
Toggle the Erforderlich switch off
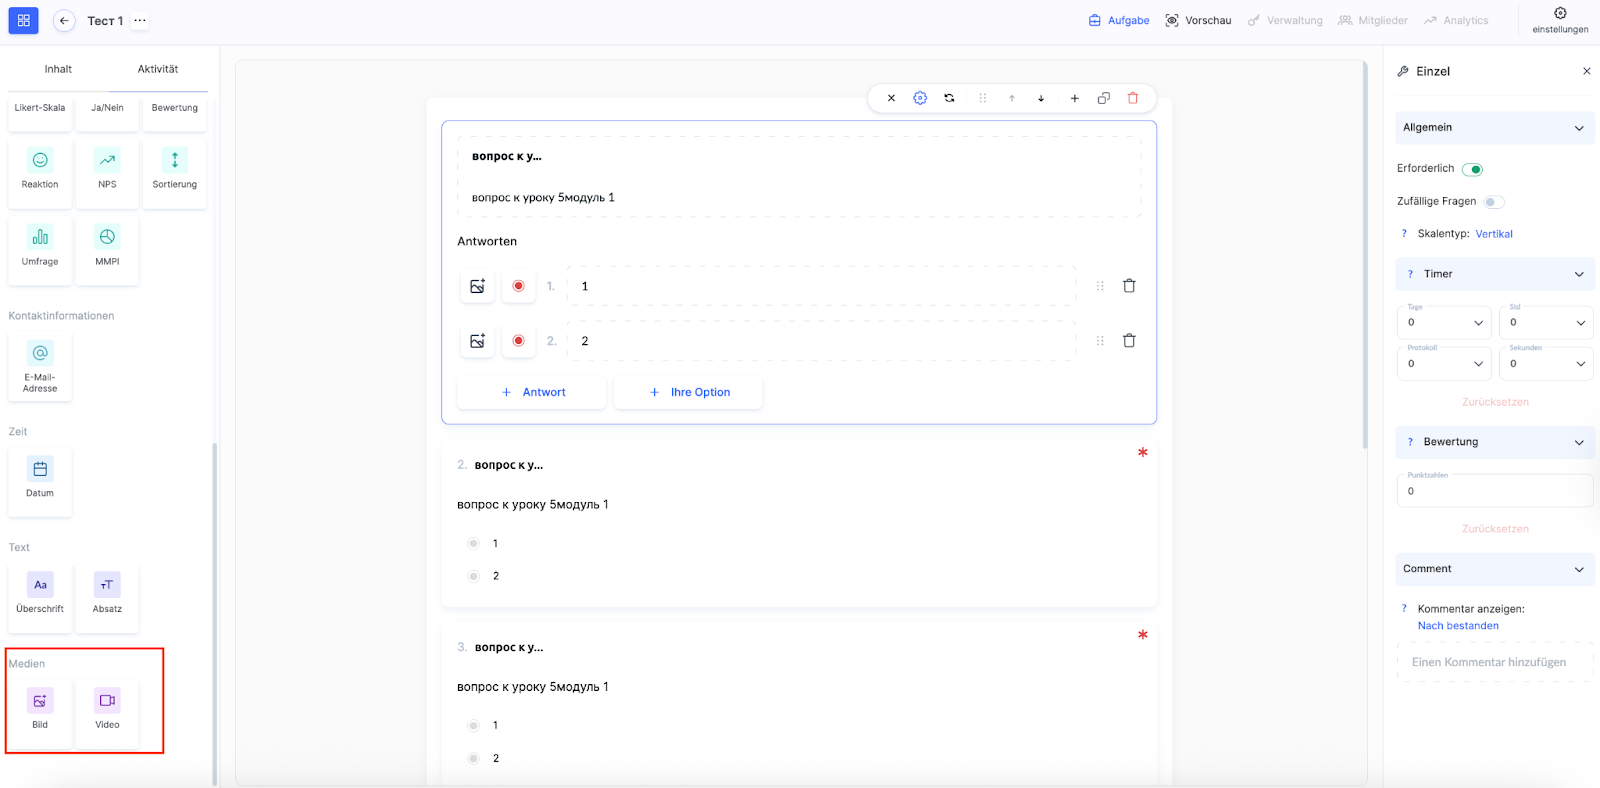(x=1472, y=169)
